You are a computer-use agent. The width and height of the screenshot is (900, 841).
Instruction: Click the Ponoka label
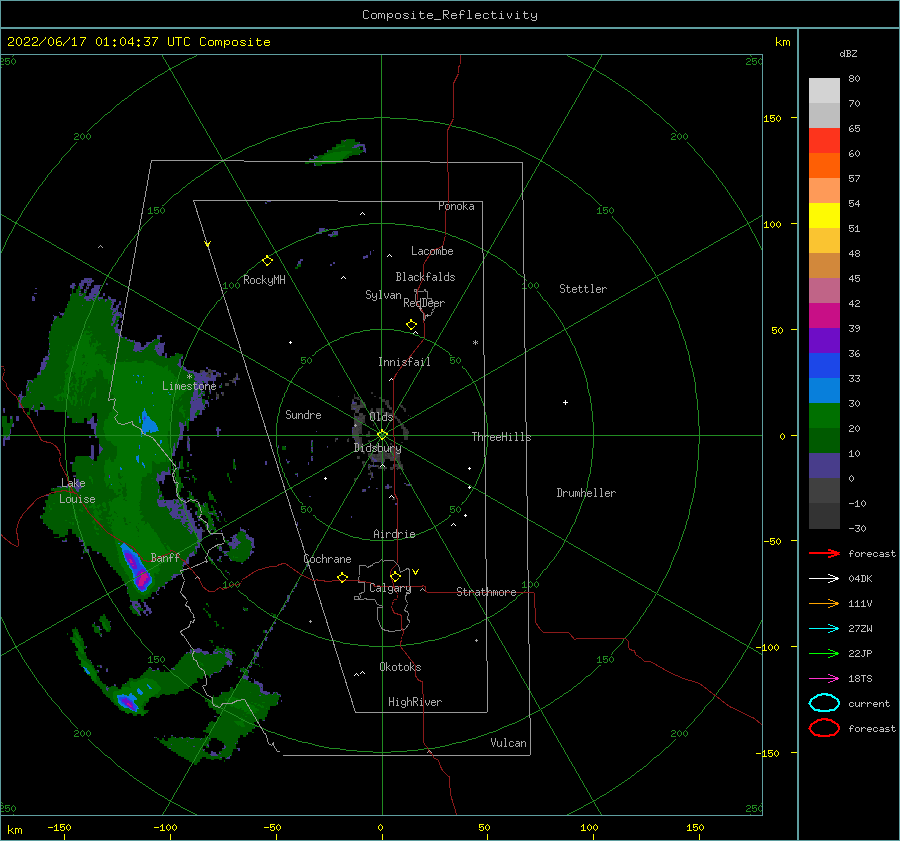456,207
